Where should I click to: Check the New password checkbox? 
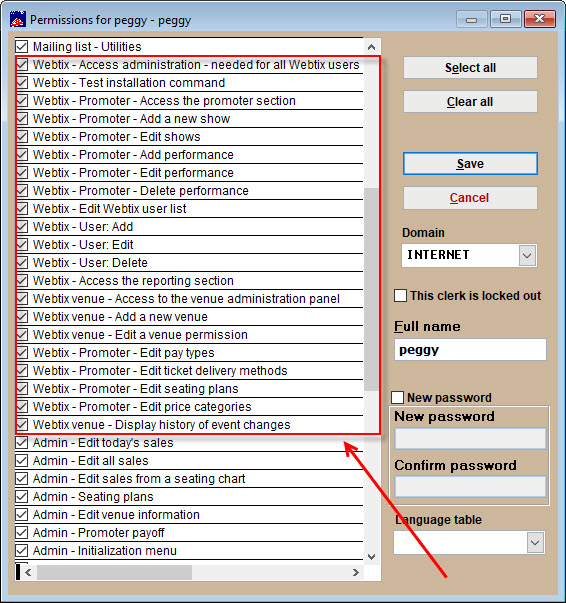click(x=398, y=398)
